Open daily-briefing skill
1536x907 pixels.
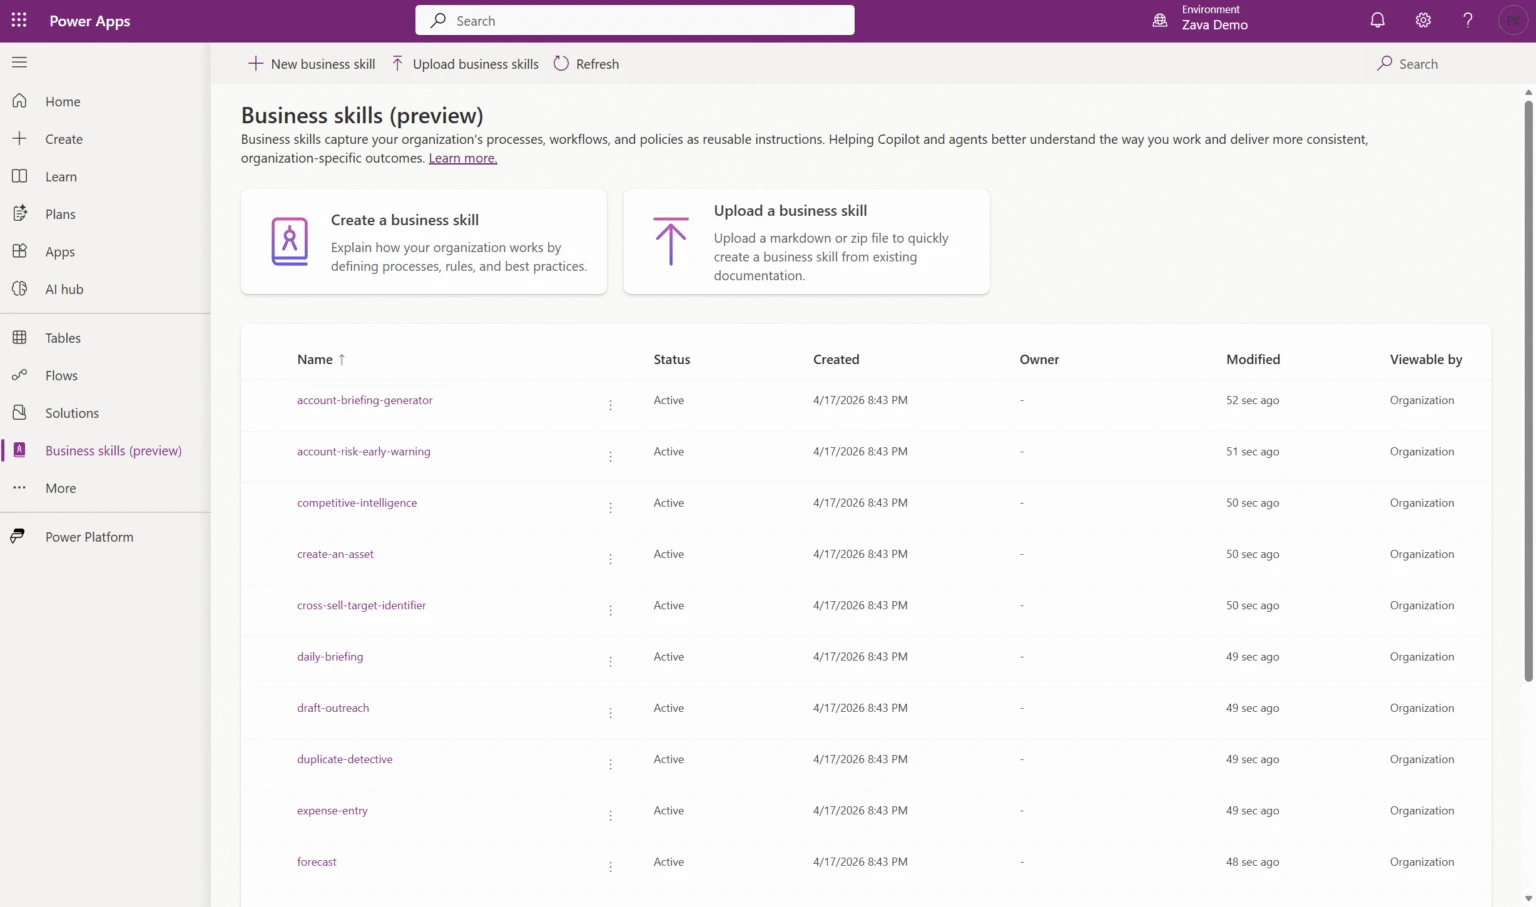(x=330, y=657)
